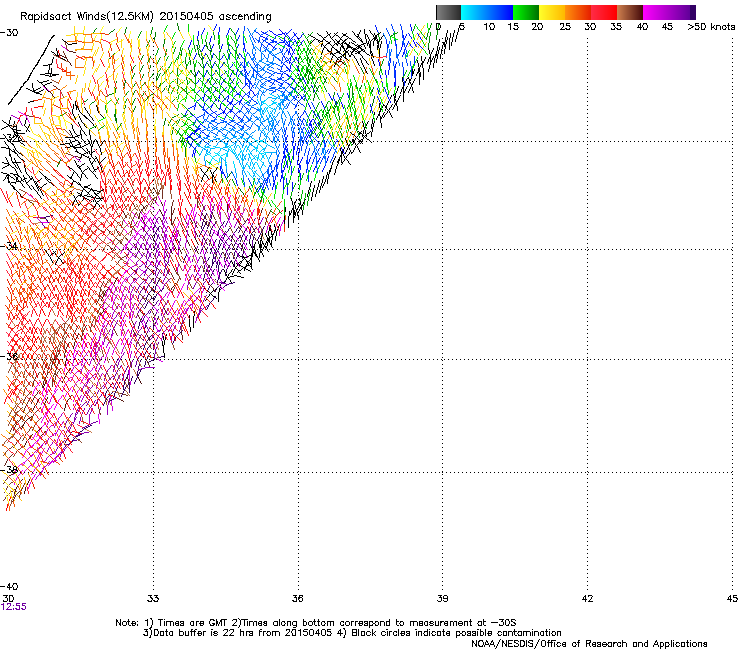The image size is (740, 650).
Task: Click the '10' legend scale label
Action: point(489,27)
